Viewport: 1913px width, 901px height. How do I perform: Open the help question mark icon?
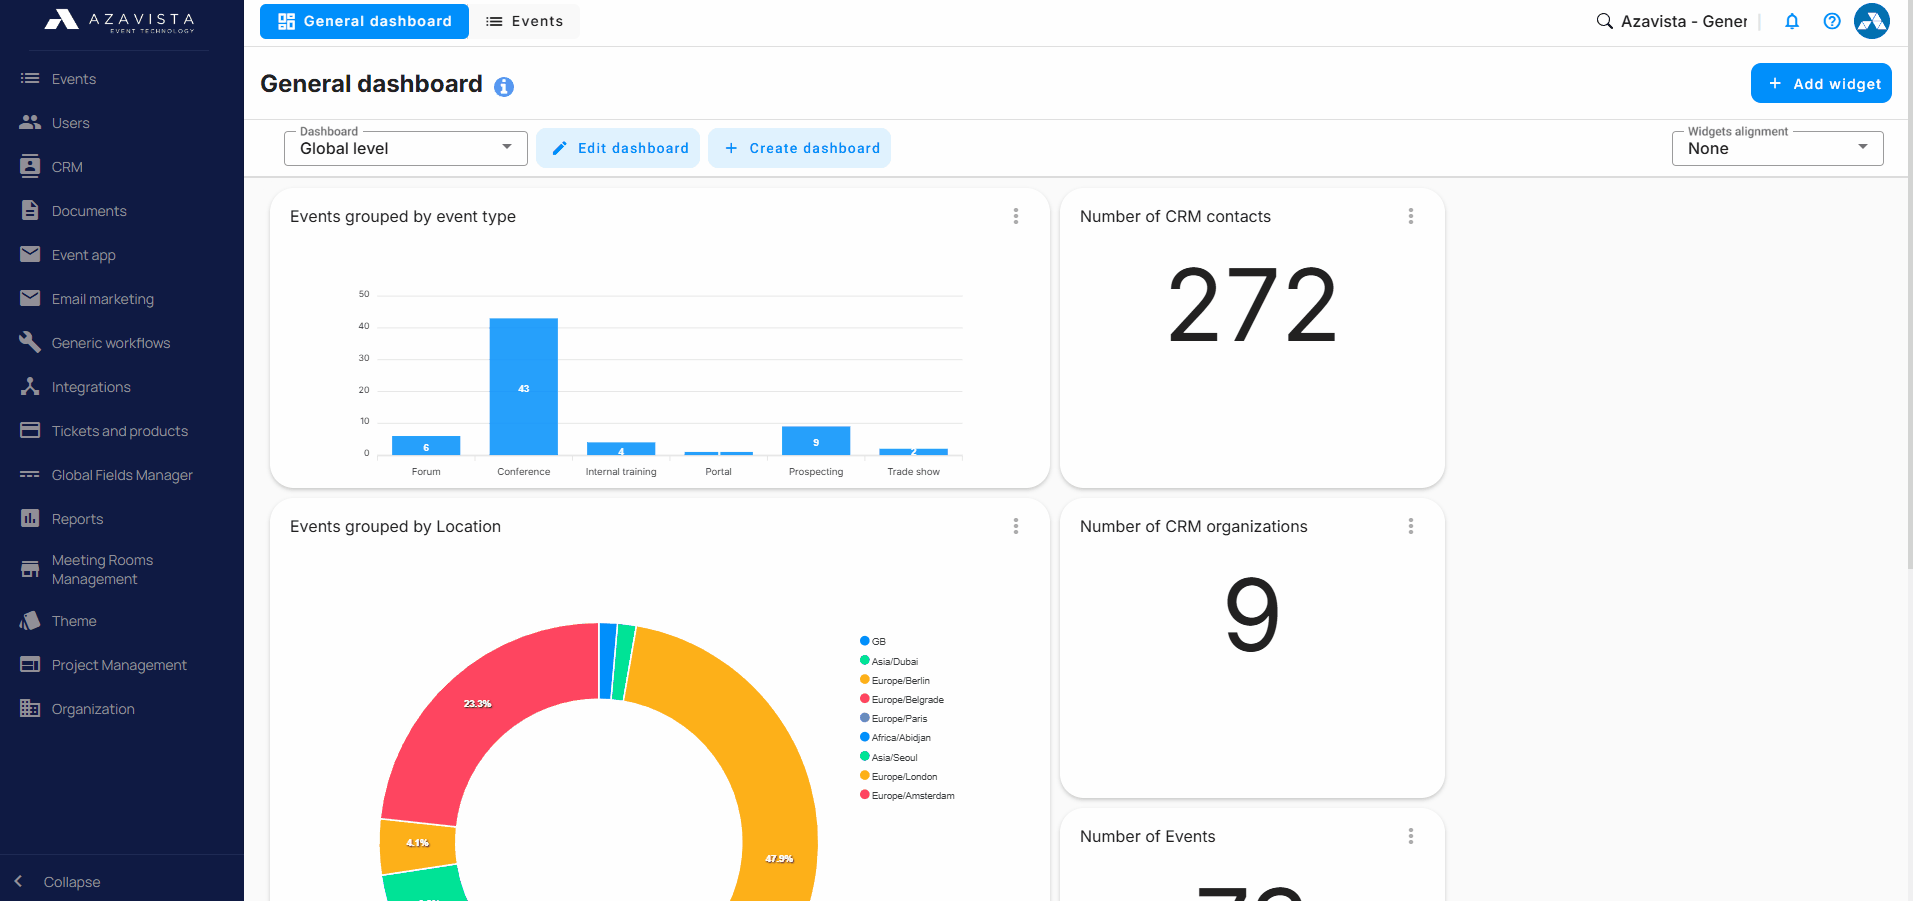(1832, 21)
